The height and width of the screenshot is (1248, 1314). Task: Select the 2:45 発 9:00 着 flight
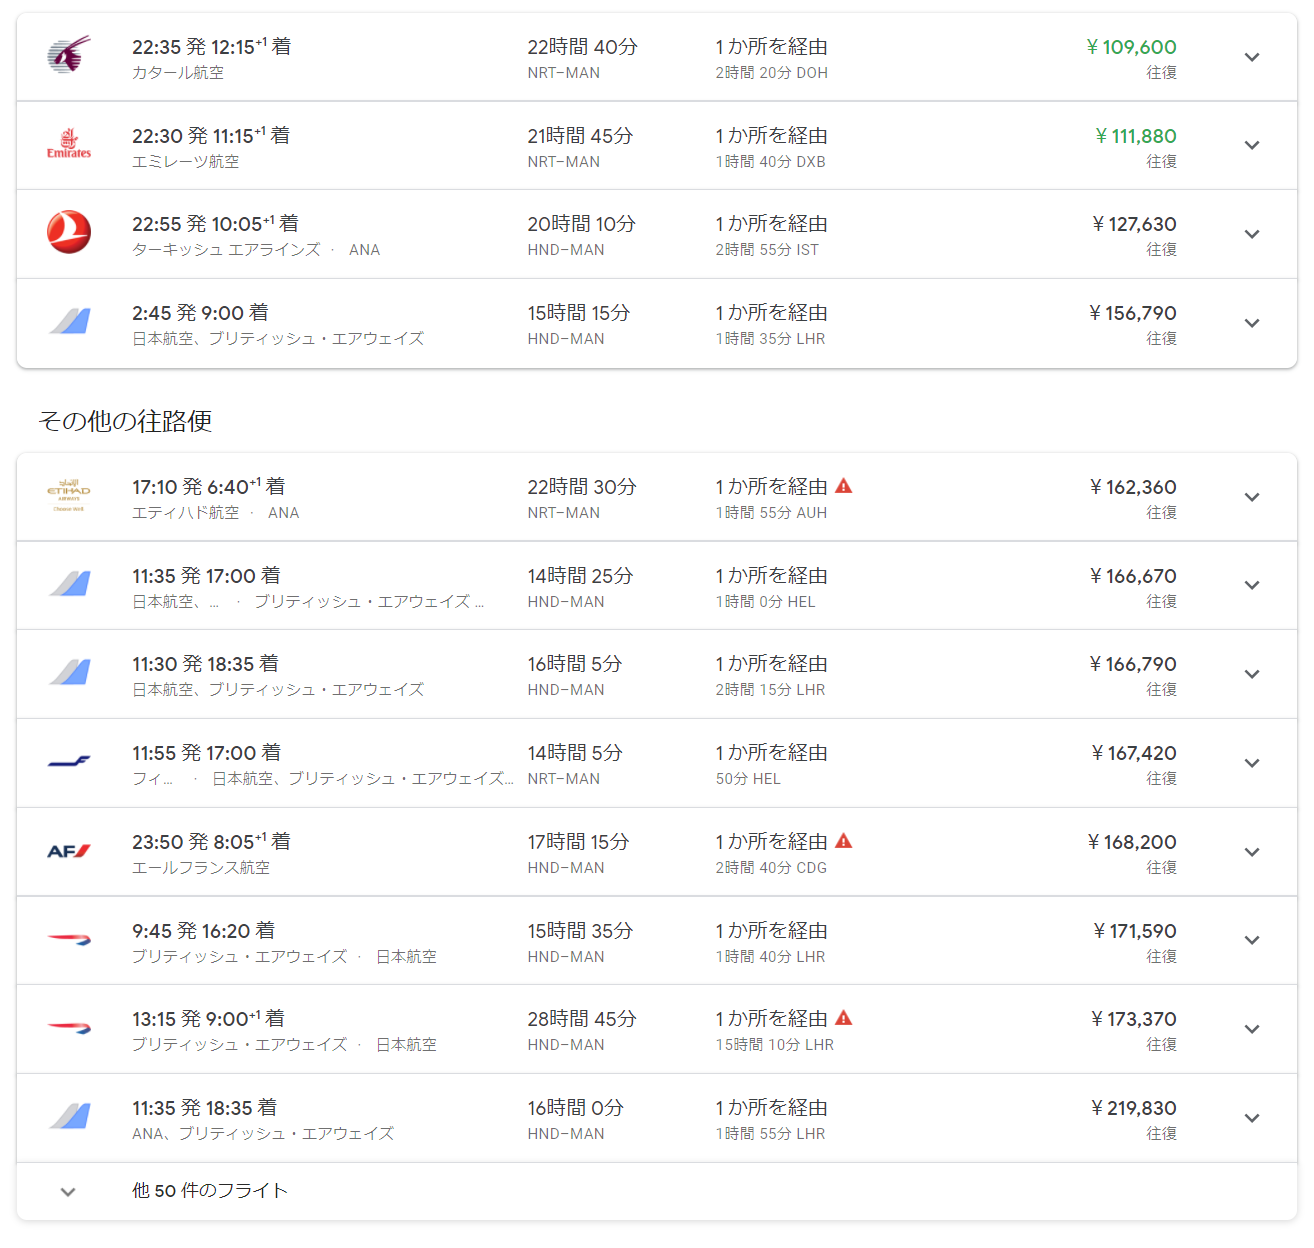[x=200, y=313]
